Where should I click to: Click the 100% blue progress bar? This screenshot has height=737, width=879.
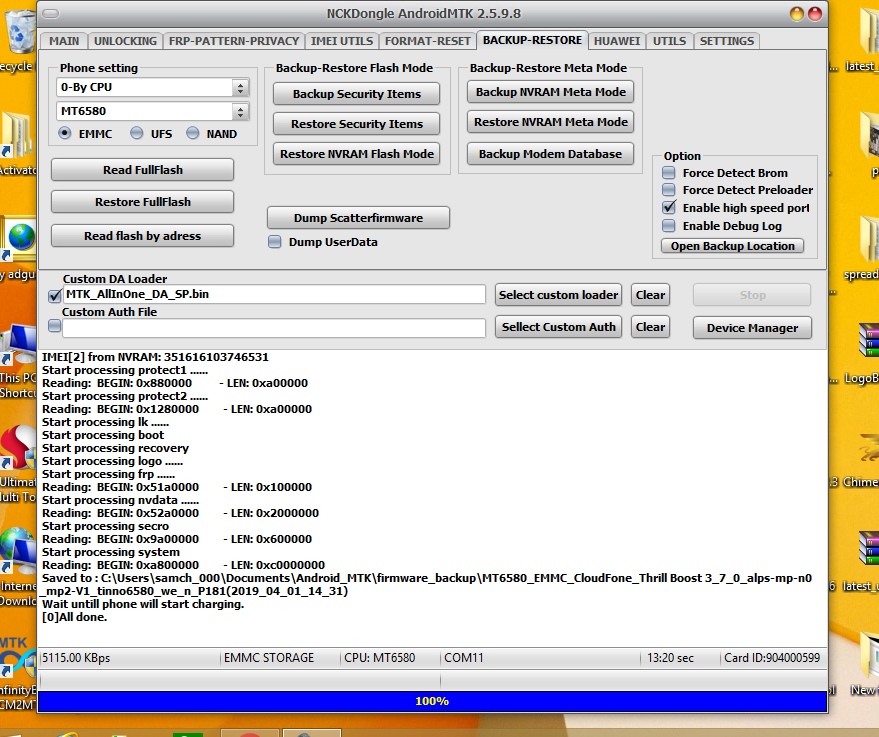432,701
